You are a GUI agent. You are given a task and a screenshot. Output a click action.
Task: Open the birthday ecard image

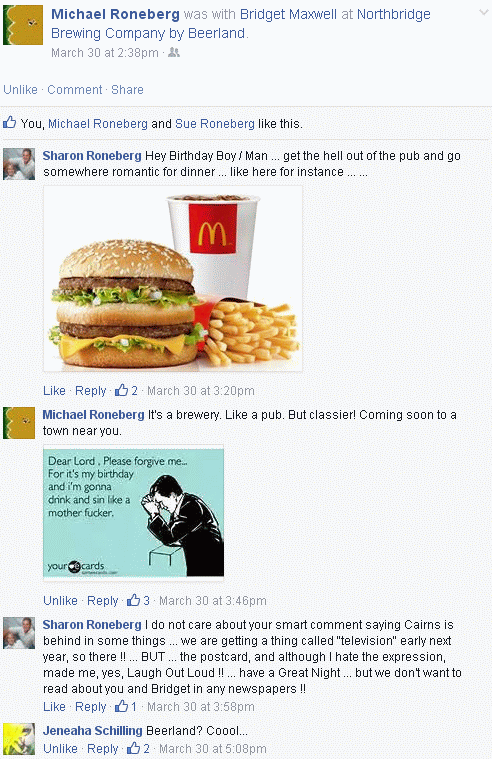(134, 512)
